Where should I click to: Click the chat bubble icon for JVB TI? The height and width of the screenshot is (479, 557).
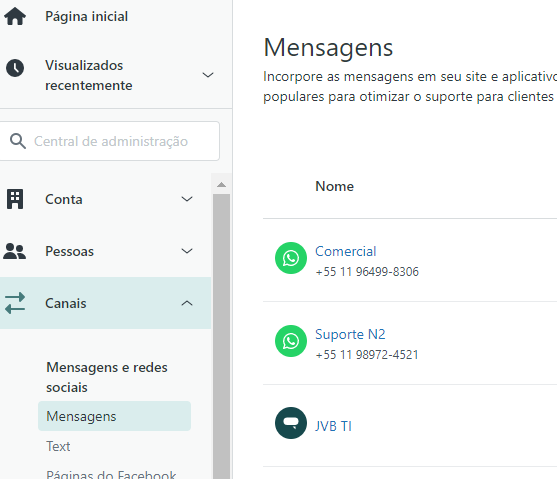[291, 423]
